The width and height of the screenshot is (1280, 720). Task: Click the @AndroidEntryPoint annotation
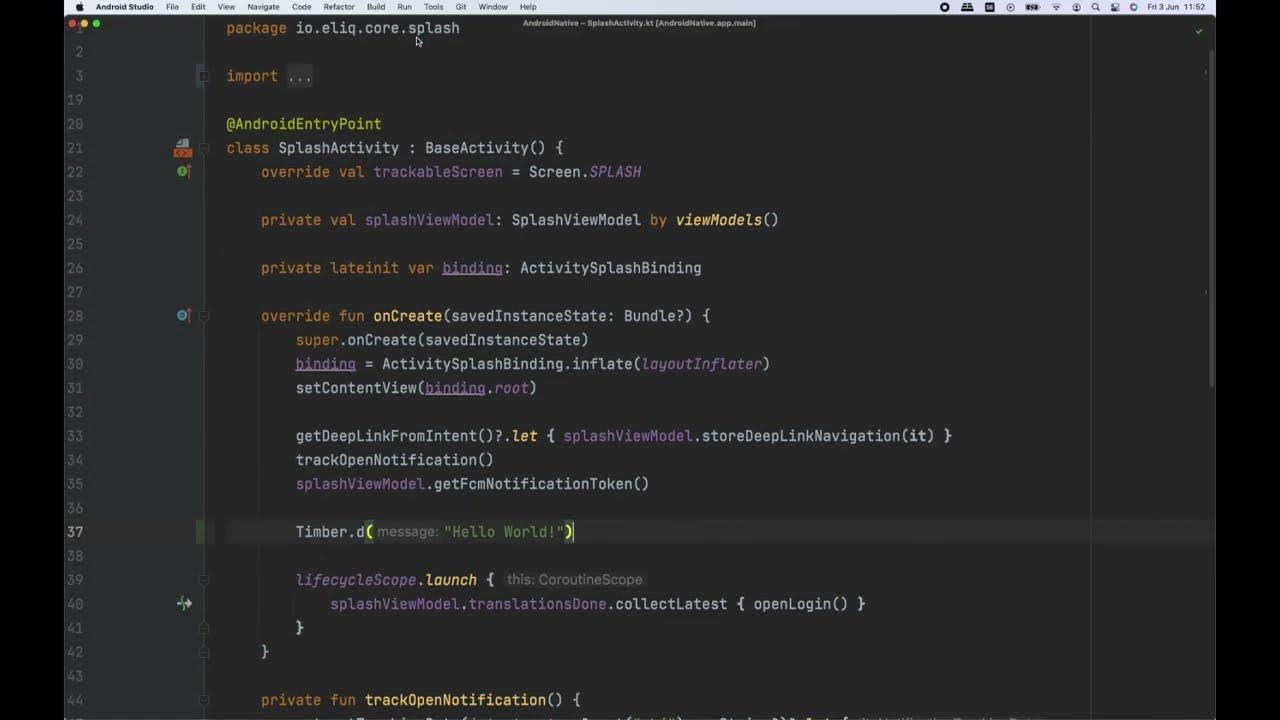click(x=304, y=124)
